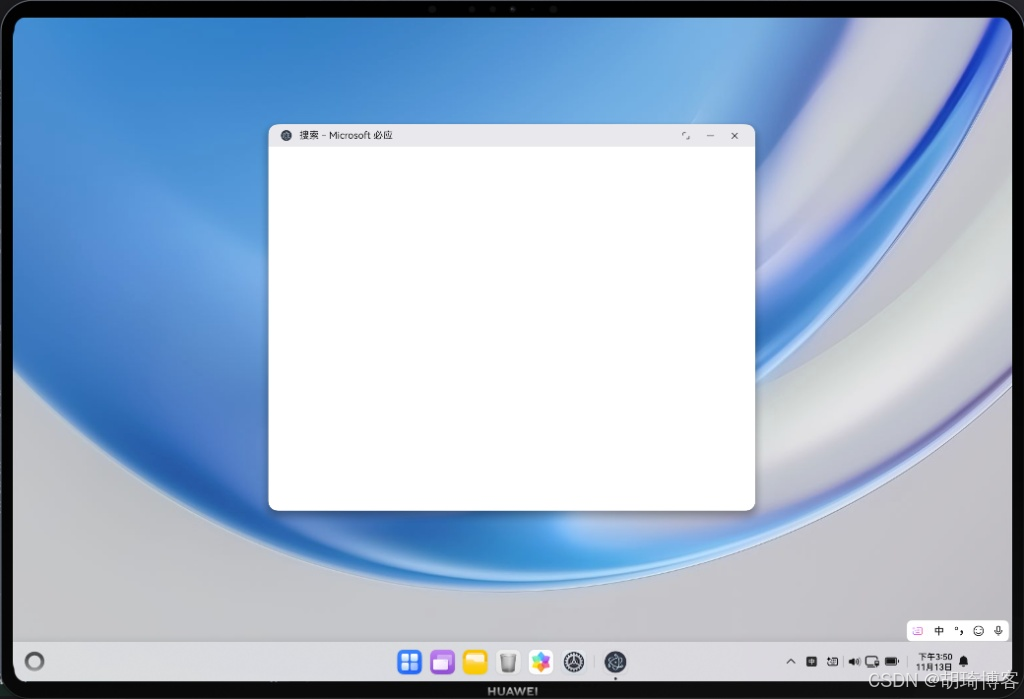Image resolution: width=1024 pixels, height=699 pixels.
Task: Click the app icon in the window title bar
Action: [286, 135]
